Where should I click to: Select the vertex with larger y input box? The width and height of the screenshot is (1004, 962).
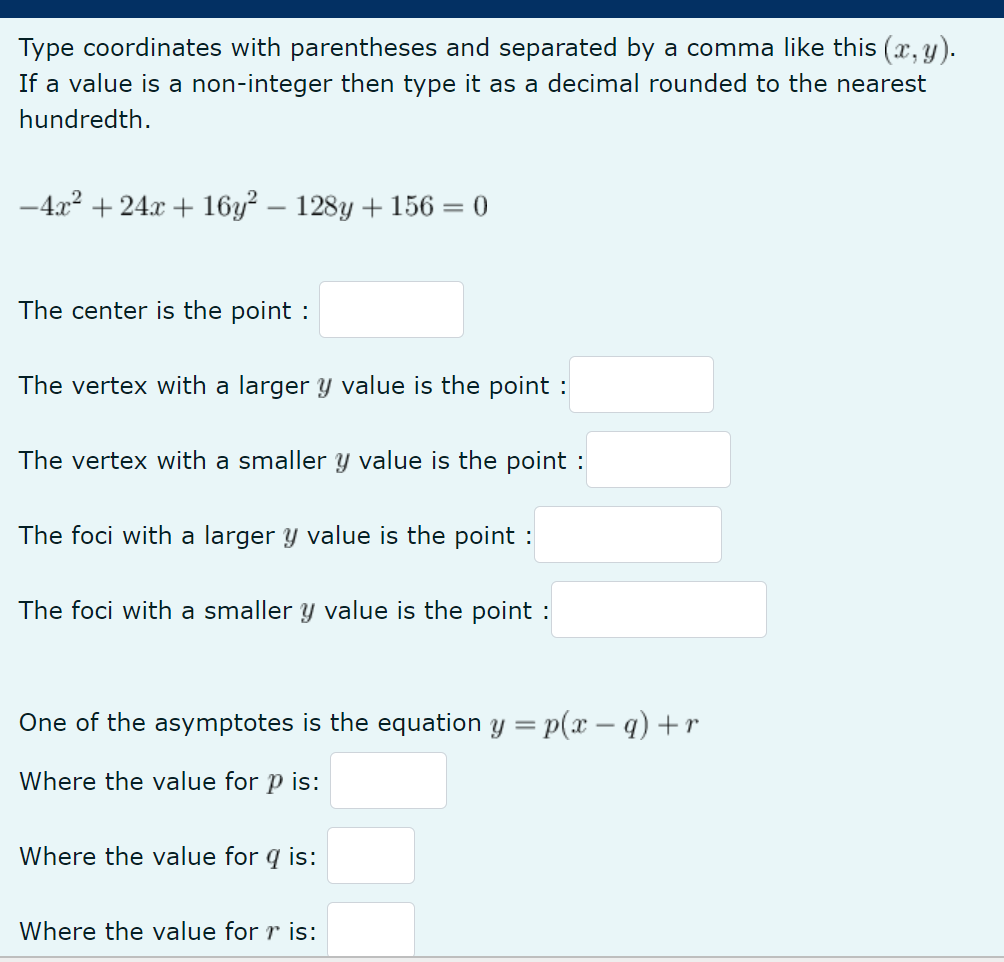coord(641,384)
